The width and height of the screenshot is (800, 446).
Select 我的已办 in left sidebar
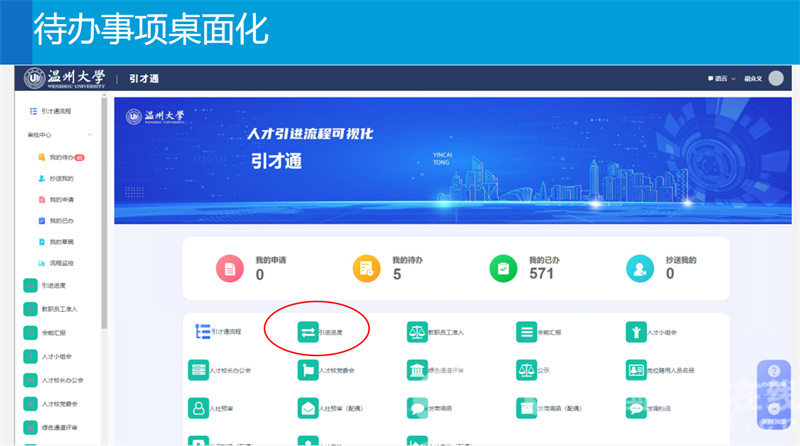click(x=56, y=221)
